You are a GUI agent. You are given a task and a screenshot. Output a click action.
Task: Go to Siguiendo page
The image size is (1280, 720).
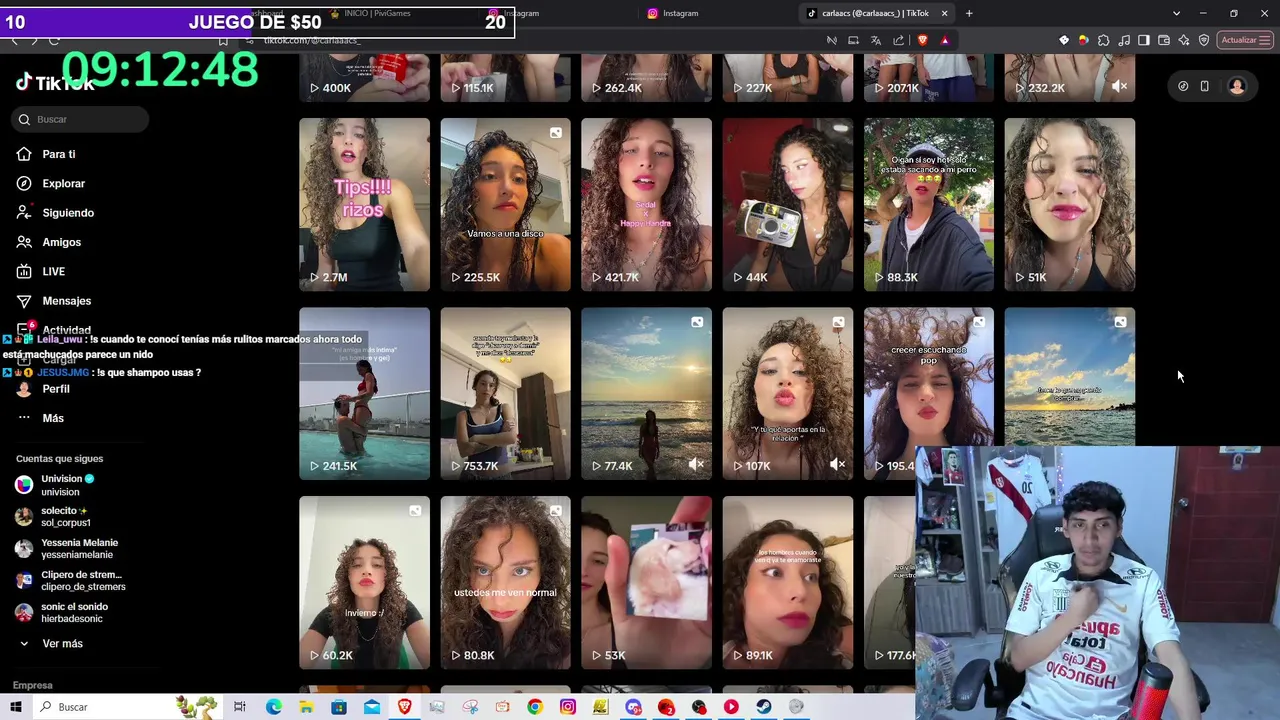pyautogui.click(x=55, y=213)
